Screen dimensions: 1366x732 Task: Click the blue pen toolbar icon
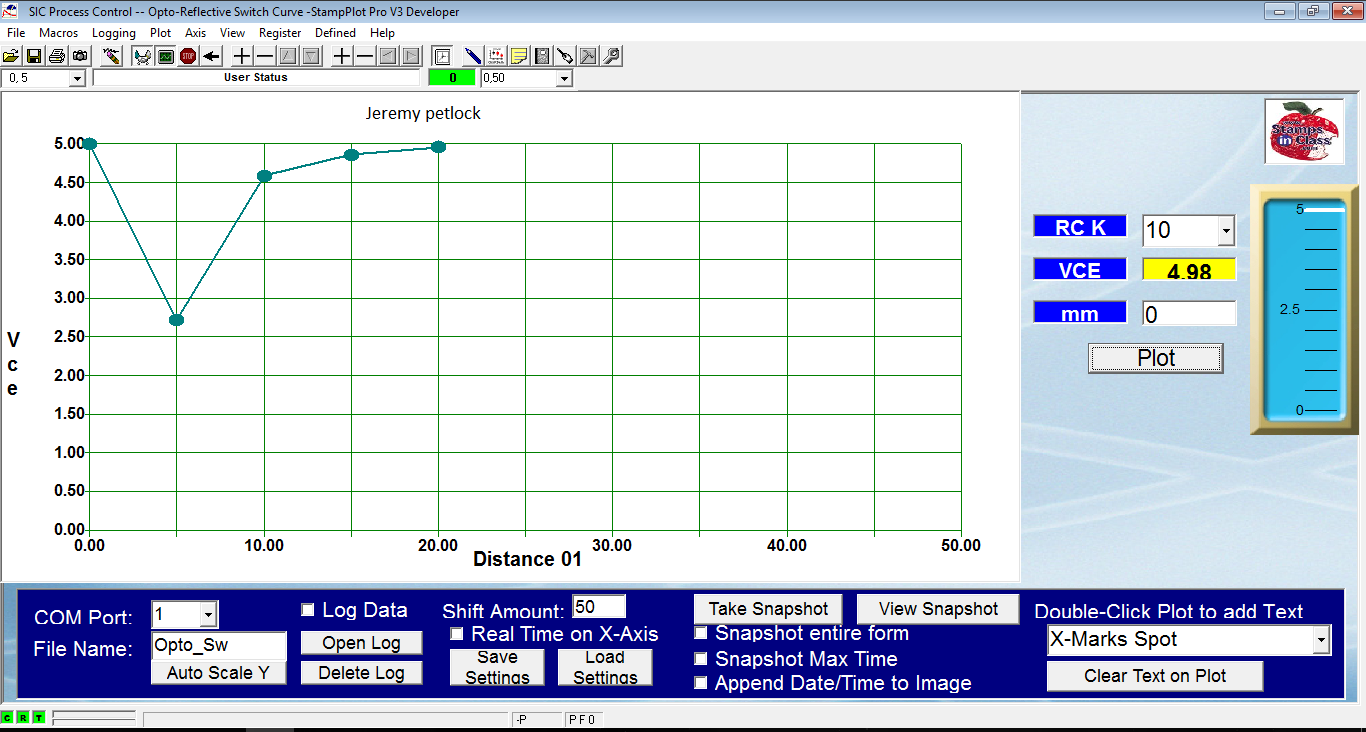click(x=472, y=56)
